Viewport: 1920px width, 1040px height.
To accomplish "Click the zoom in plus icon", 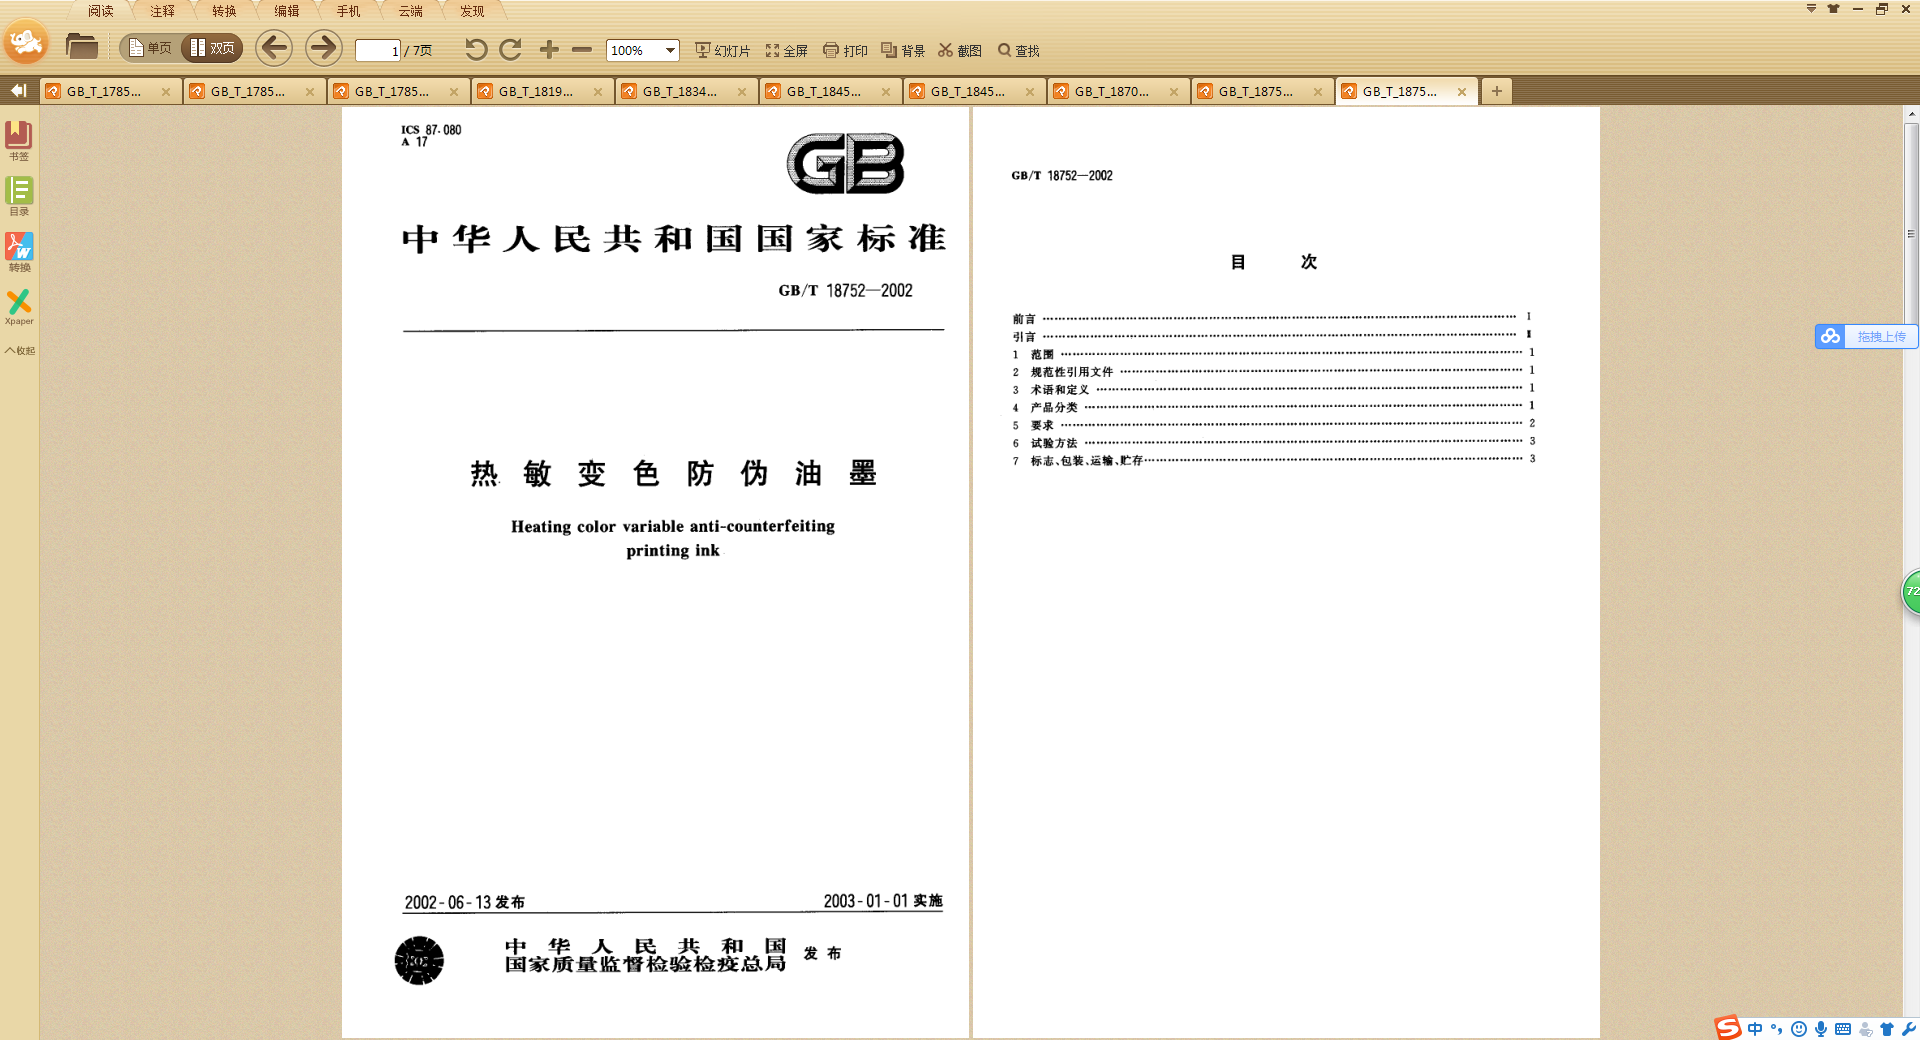I will point(549,50).
